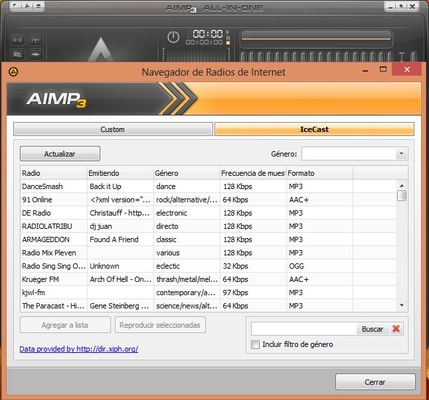Click the eject-style tray icon in AIMP title bar
This screenshot has height=400, width=429.
[38, 6]
